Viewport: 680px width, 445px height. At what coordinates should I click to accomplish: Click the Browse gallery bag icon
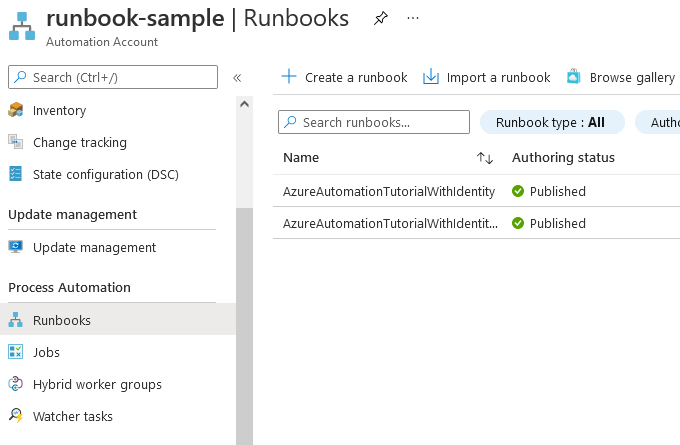pos(574,76)
